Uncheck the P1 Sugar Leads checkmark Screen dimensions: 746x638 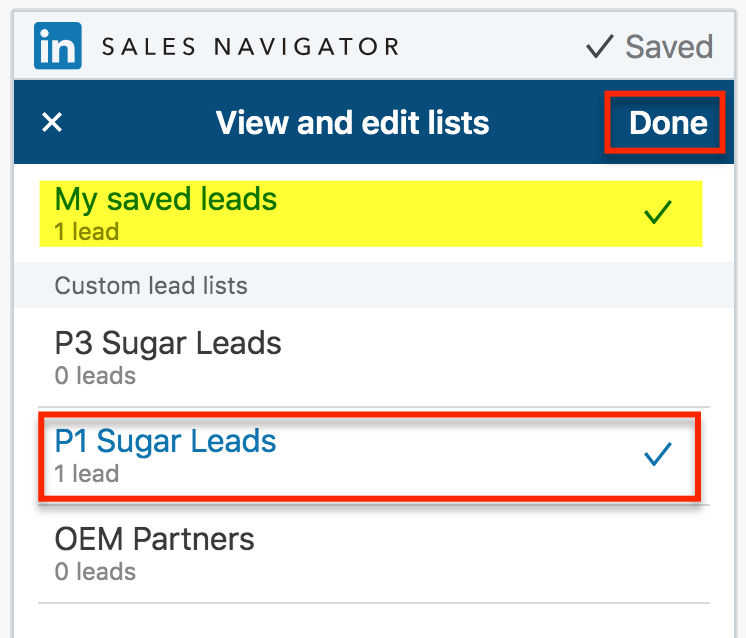coord(657,455)
